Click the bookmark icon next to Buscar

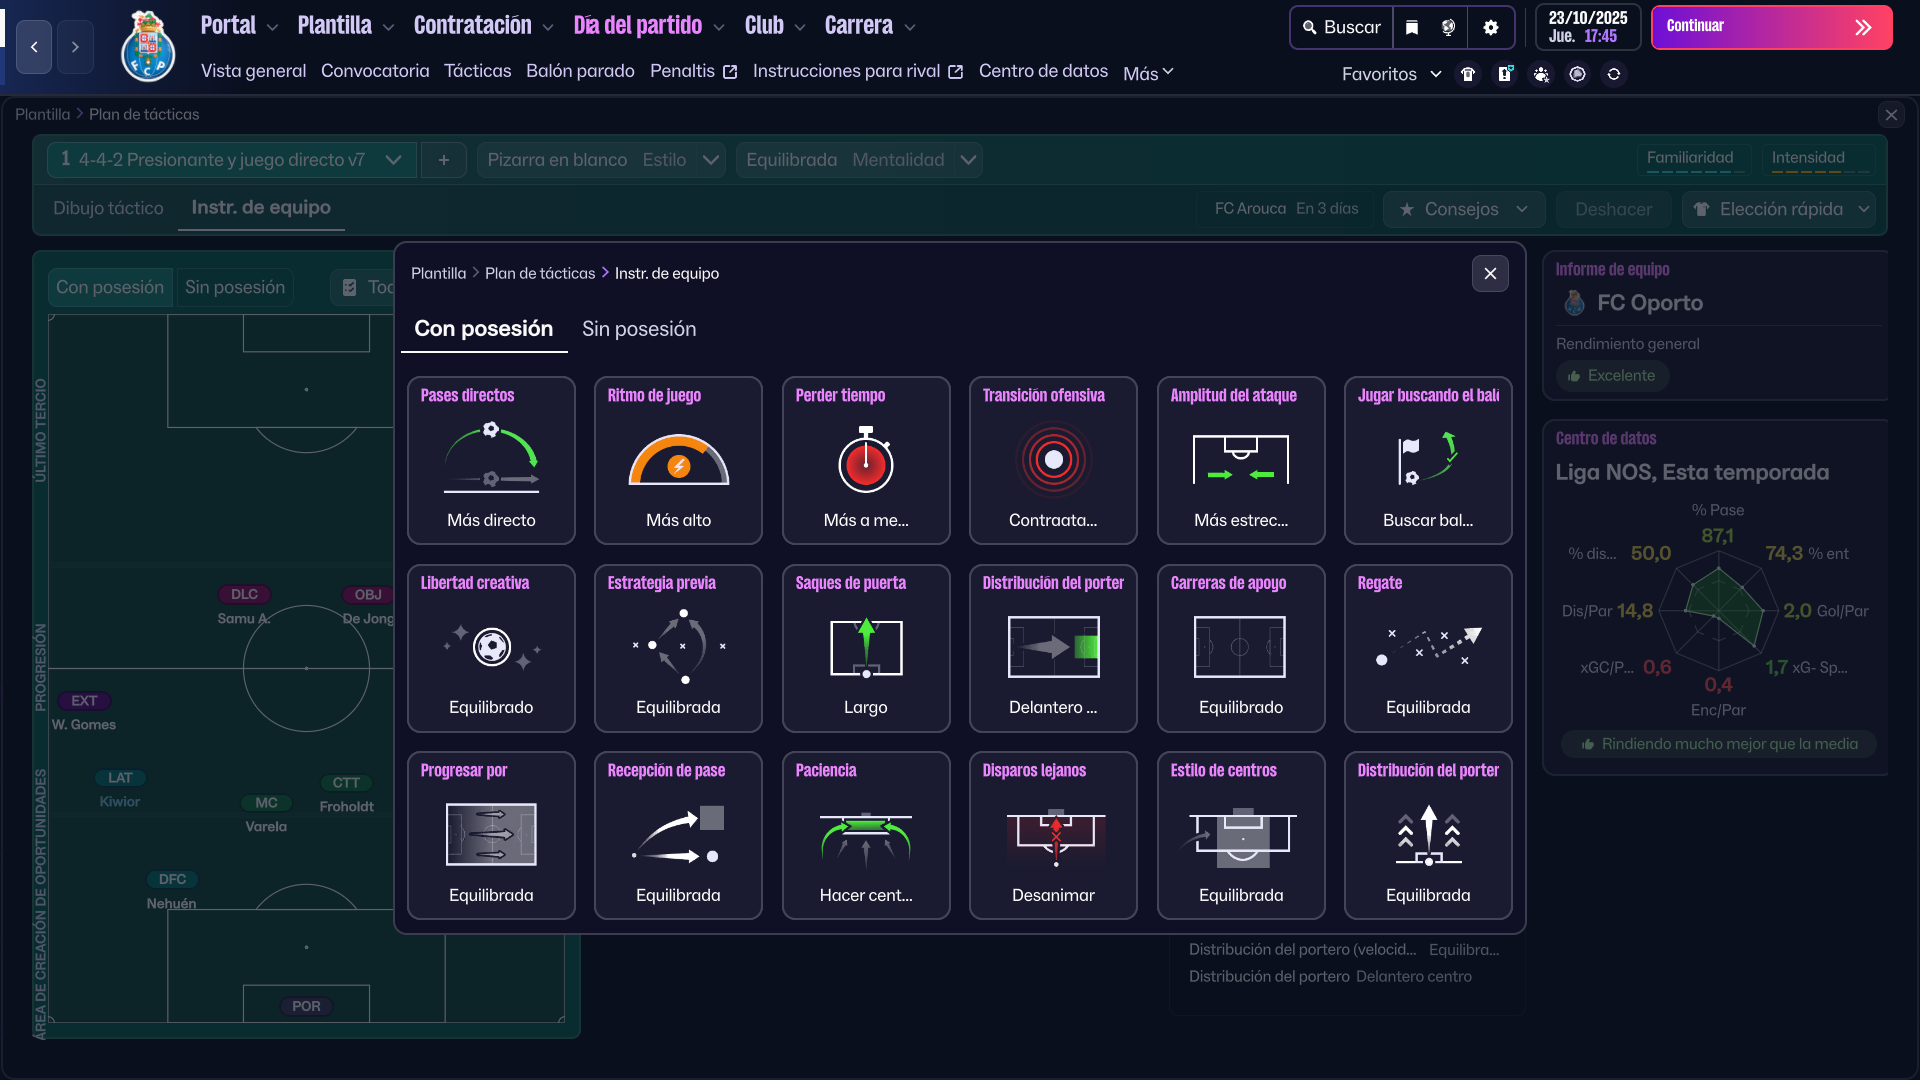[1412, 28]
